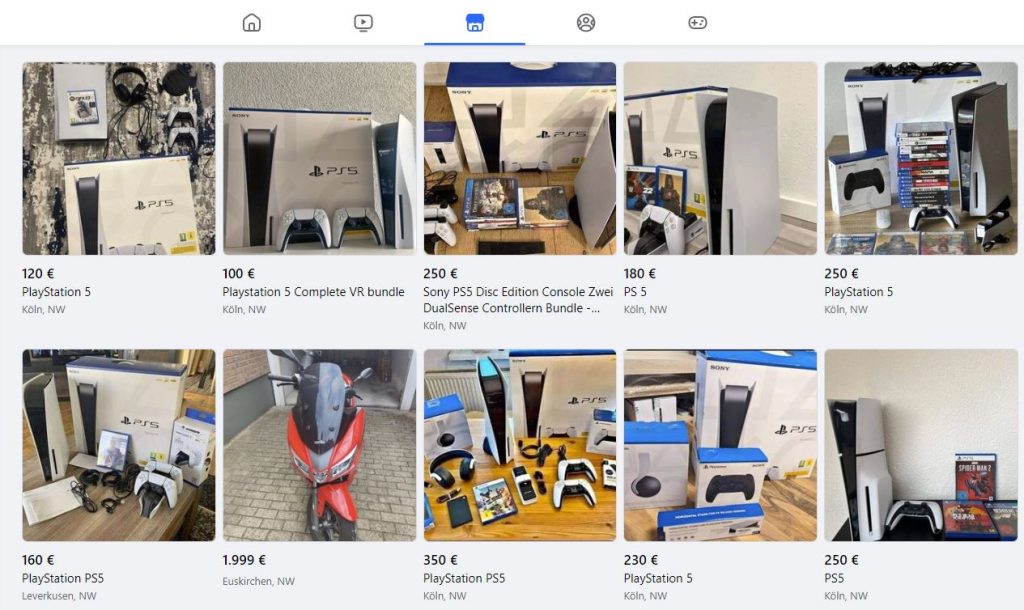Open the 180 € PS 5 listing image
The image size is (1024, 610).
point(720,158)
